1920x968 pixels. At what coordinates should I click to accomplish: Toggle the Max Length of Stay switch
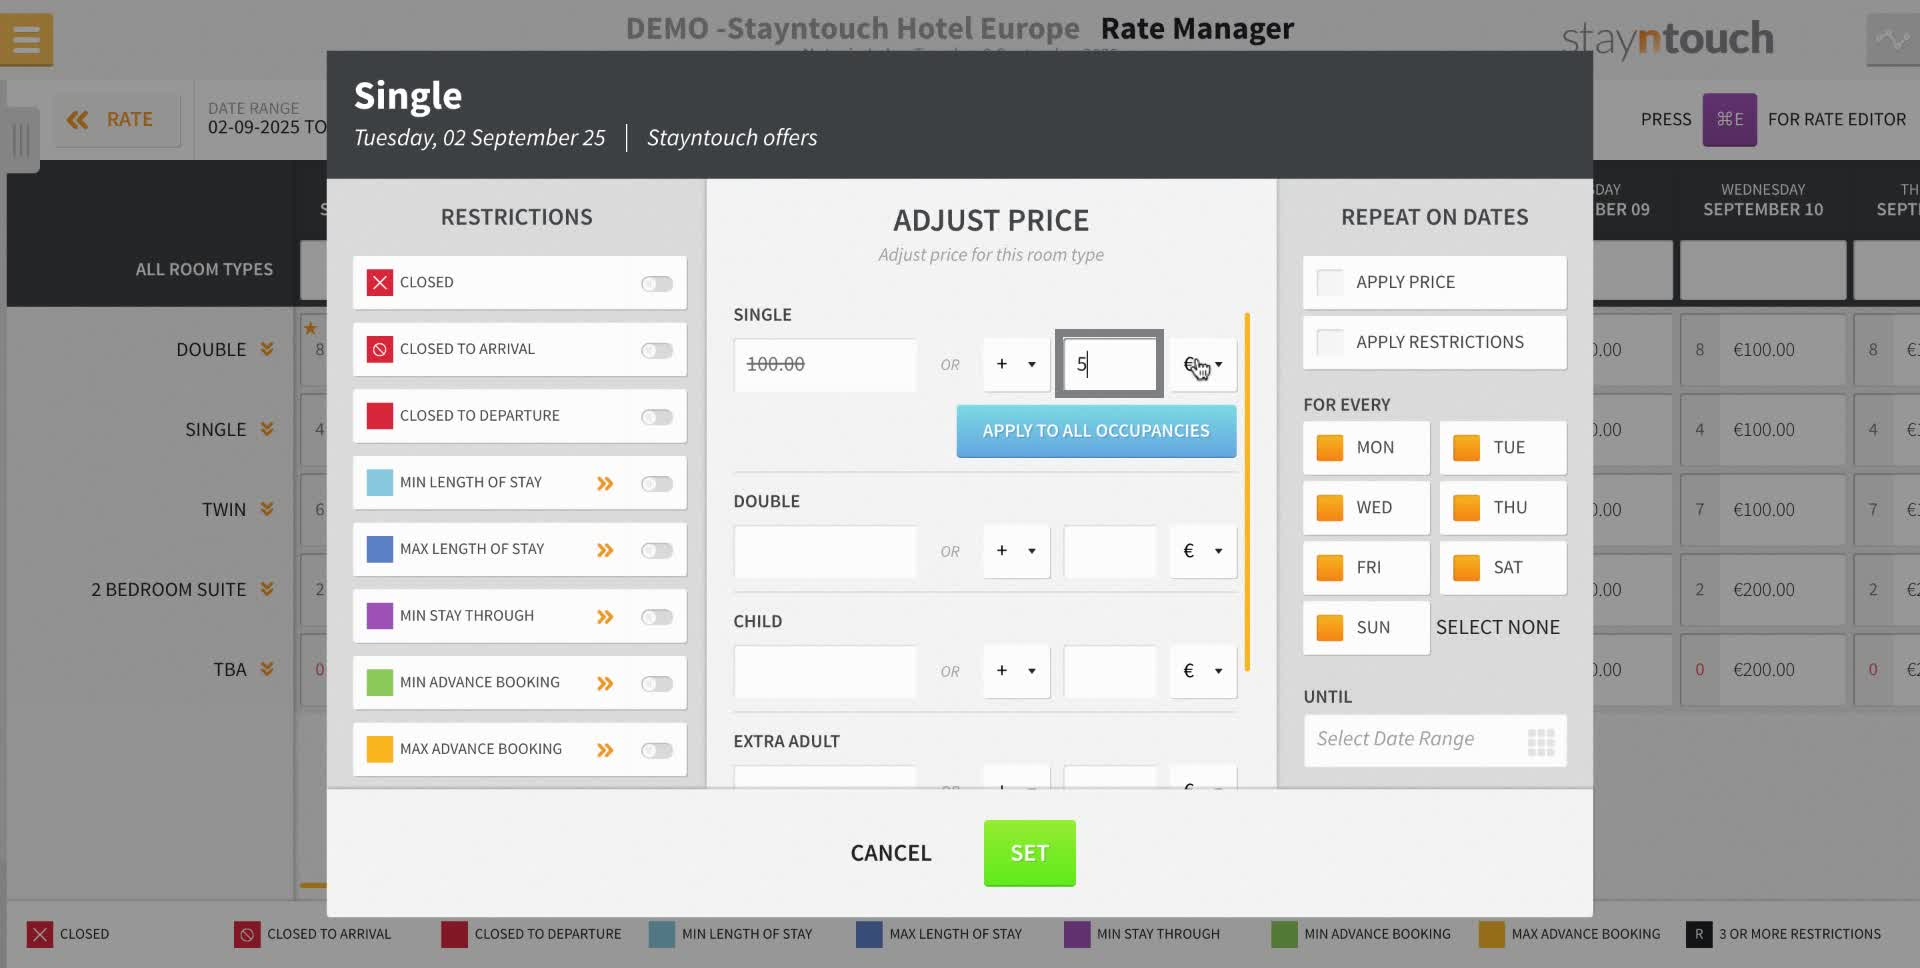click(x=657, y=550)
